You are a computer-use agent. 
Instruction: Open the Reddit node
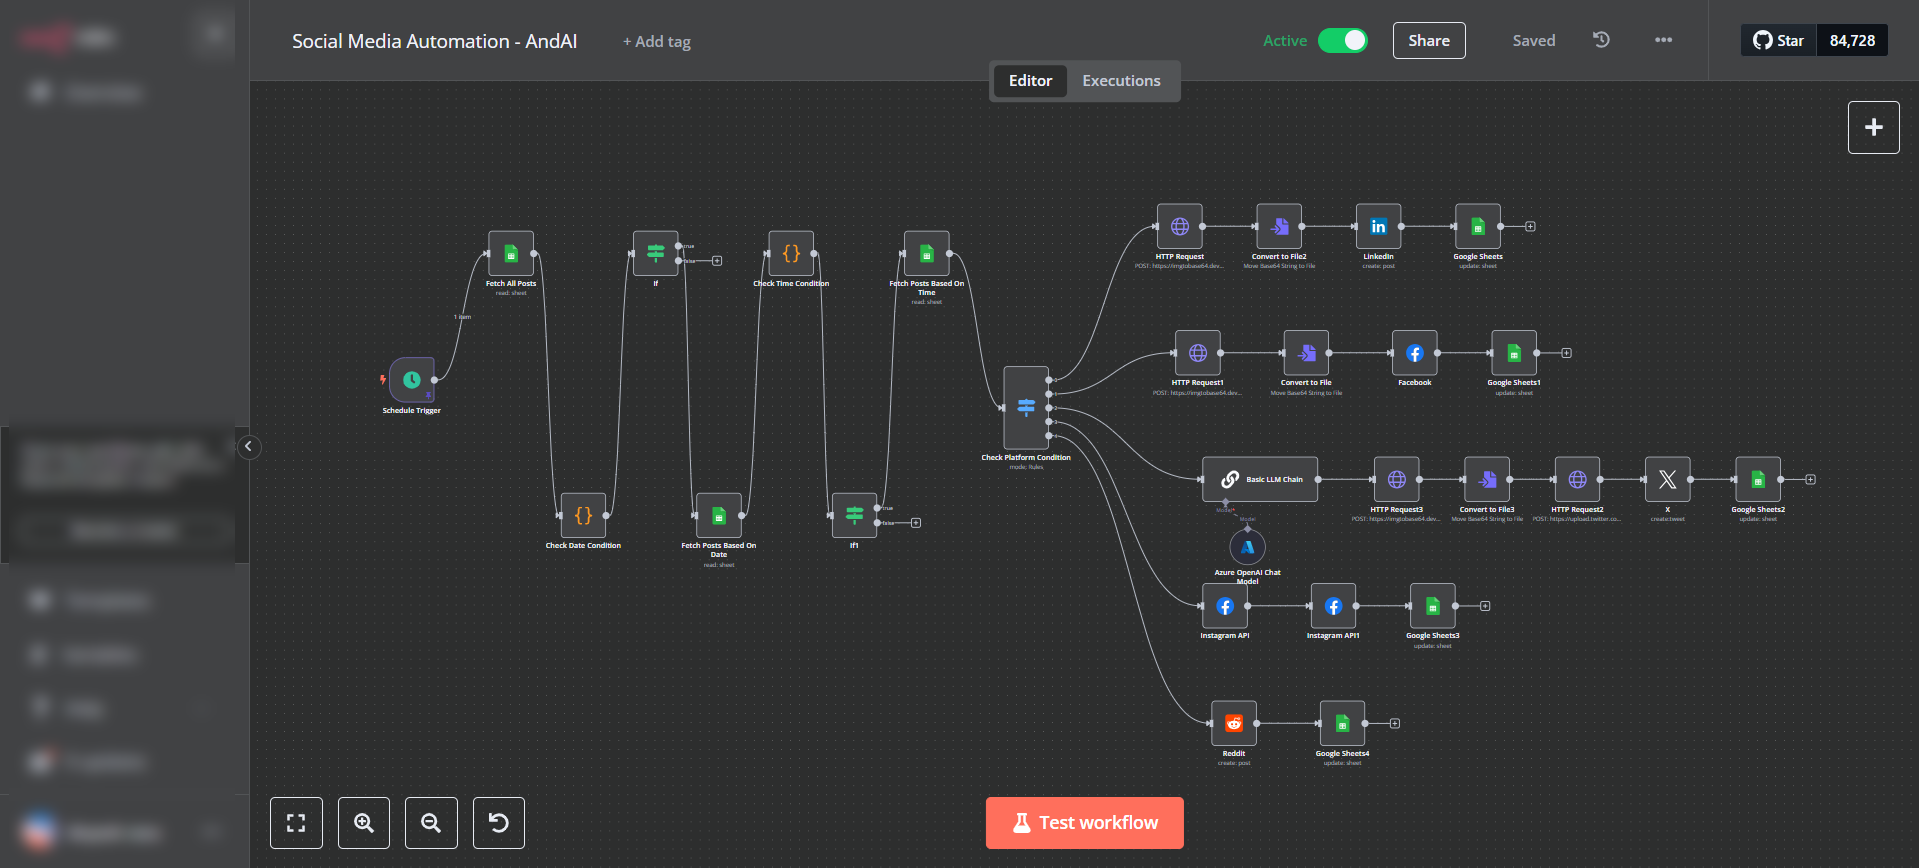point(1234,723)
